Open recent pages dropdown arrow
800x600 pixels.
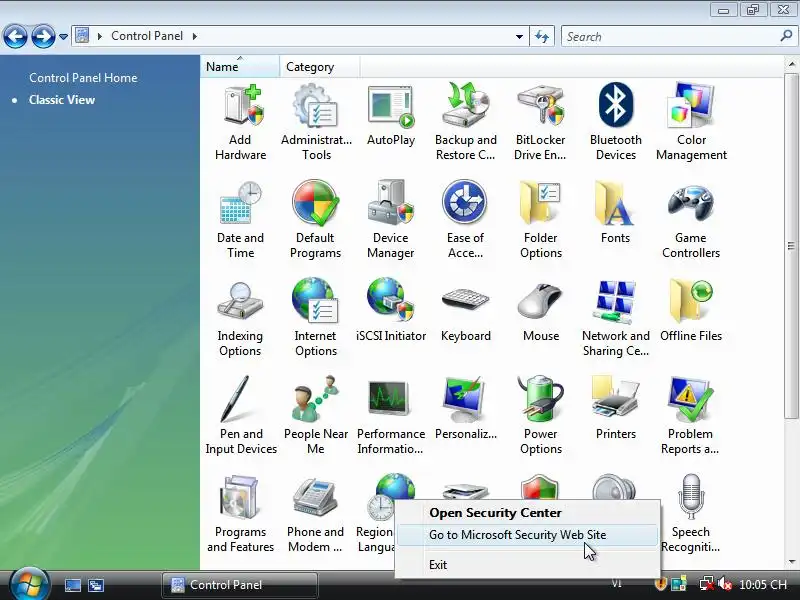(x=63, y=37)
